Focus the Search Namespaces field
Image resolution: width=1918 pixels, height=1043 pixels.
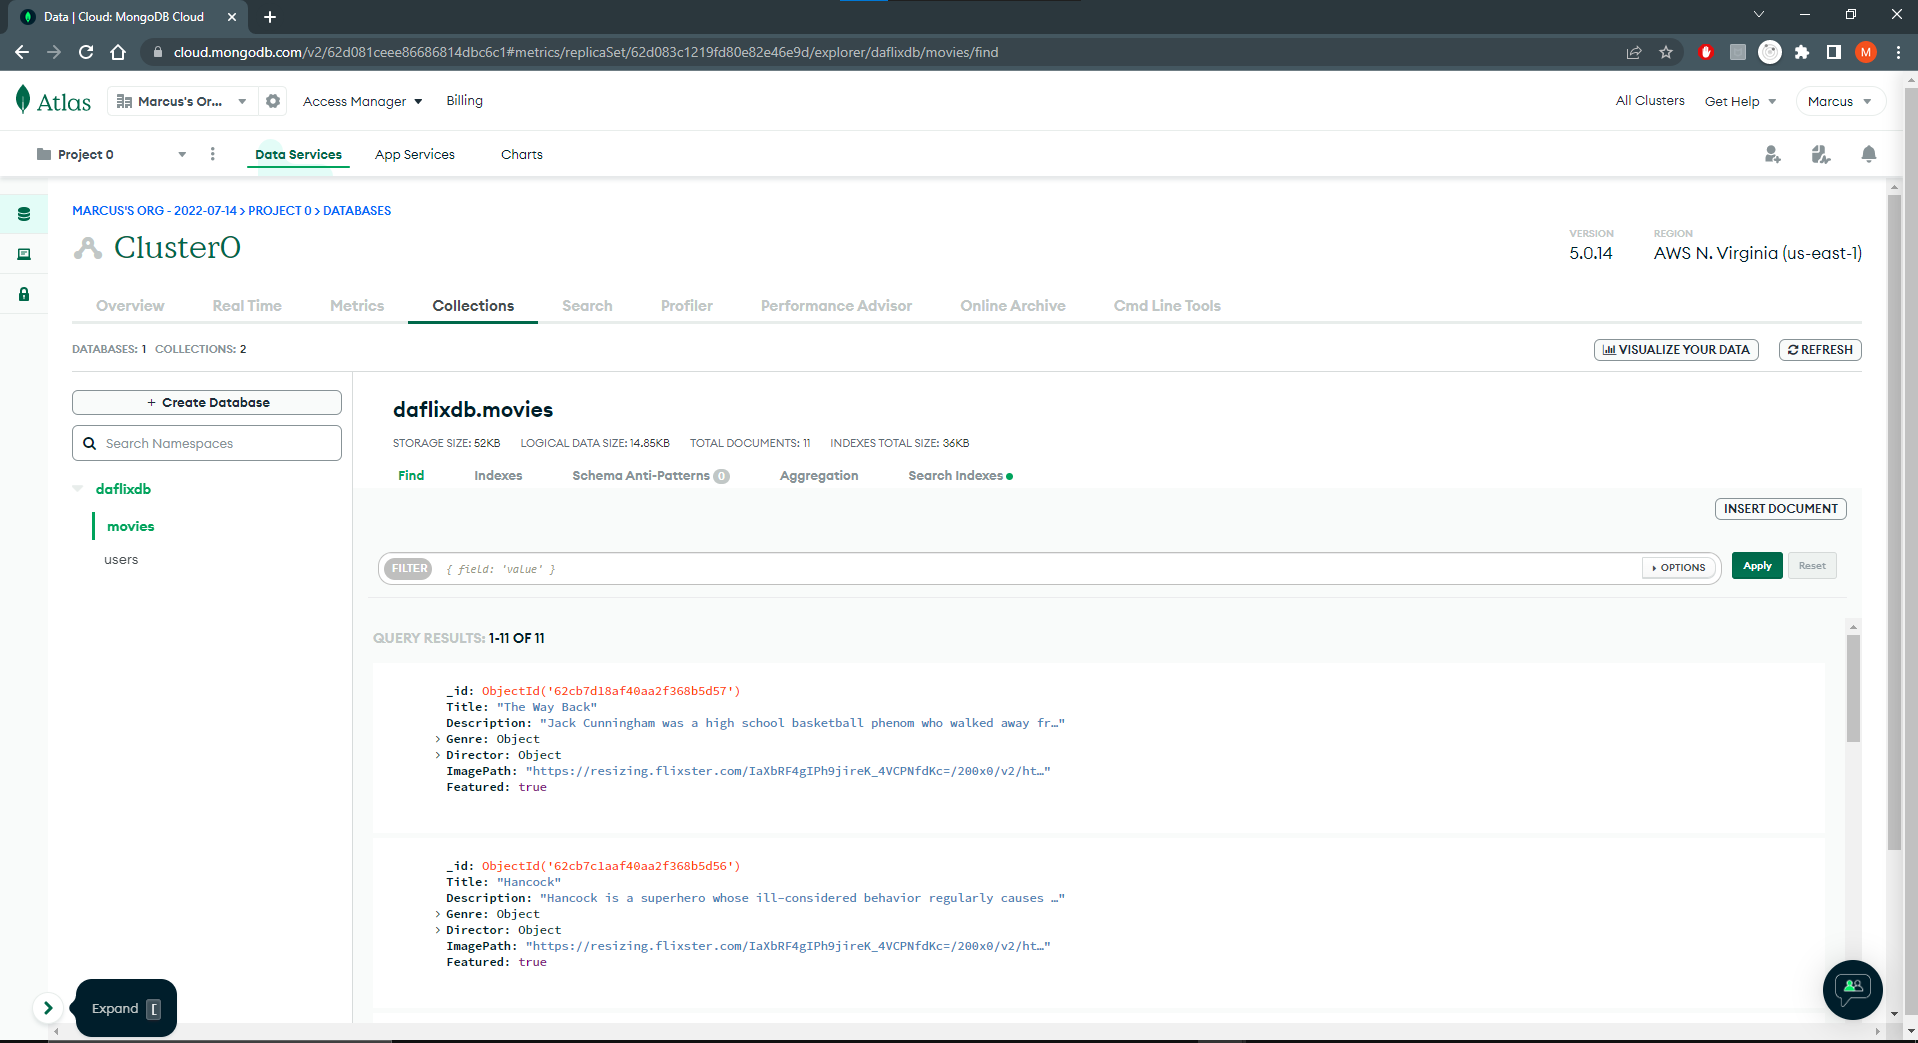pyautogui.click(x=207, y=443)
